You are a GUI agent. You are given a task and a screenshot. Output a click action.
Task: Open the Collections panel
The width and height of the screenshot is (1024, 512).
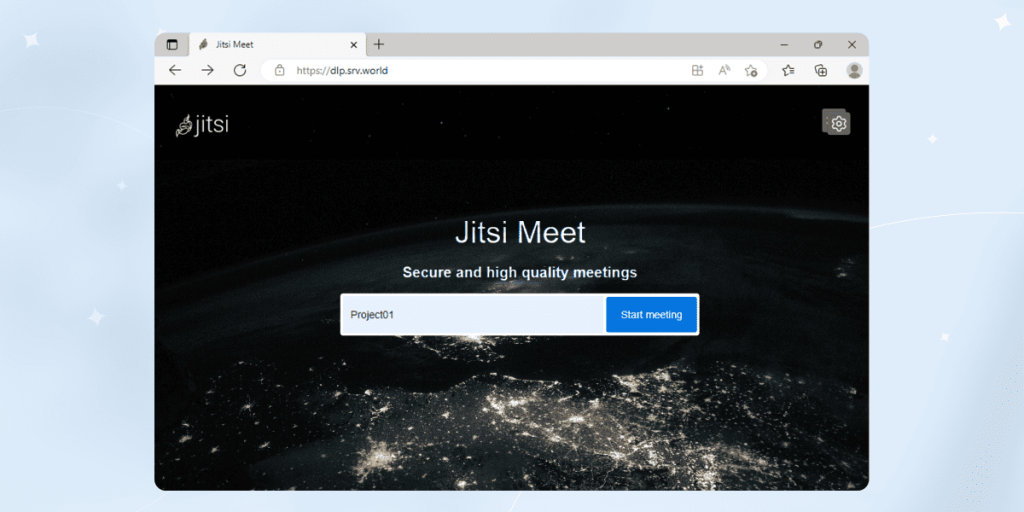click(821, 71)
